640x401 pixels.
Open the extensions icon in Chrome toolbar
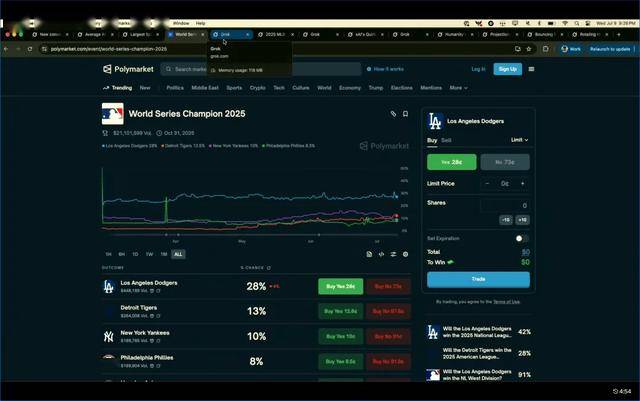546,49
